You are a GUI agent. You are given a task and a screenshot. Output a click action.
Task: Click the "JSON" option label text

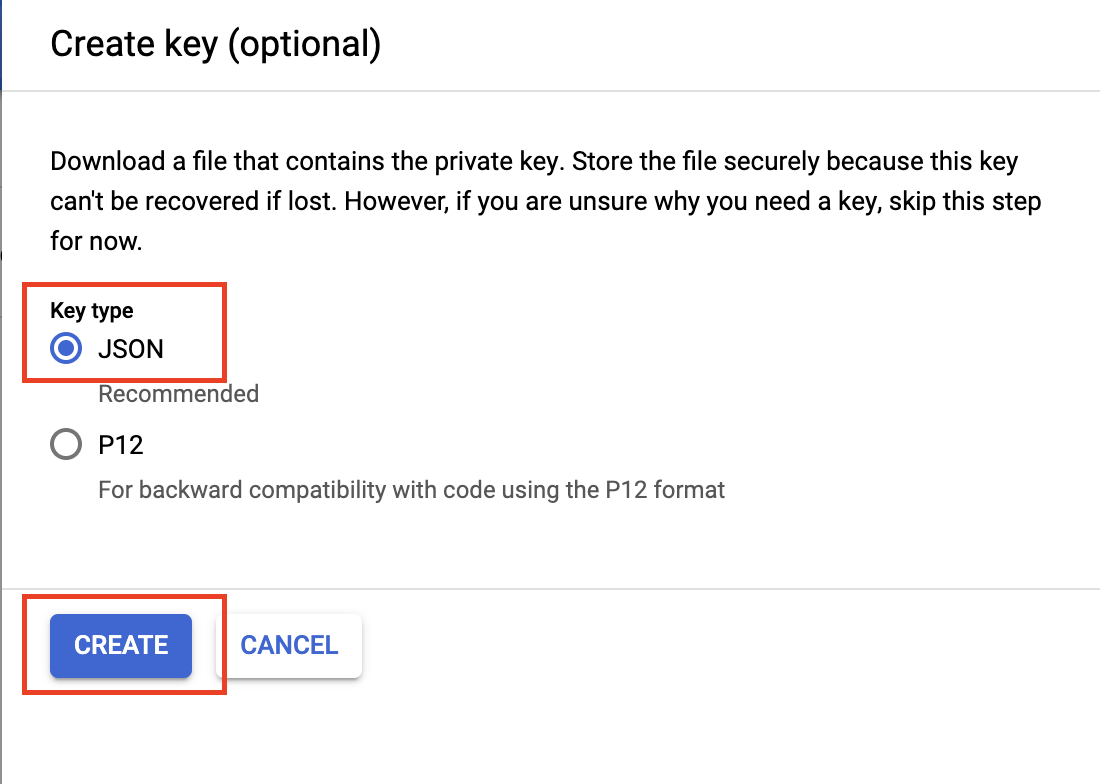(x=131, y=349)
